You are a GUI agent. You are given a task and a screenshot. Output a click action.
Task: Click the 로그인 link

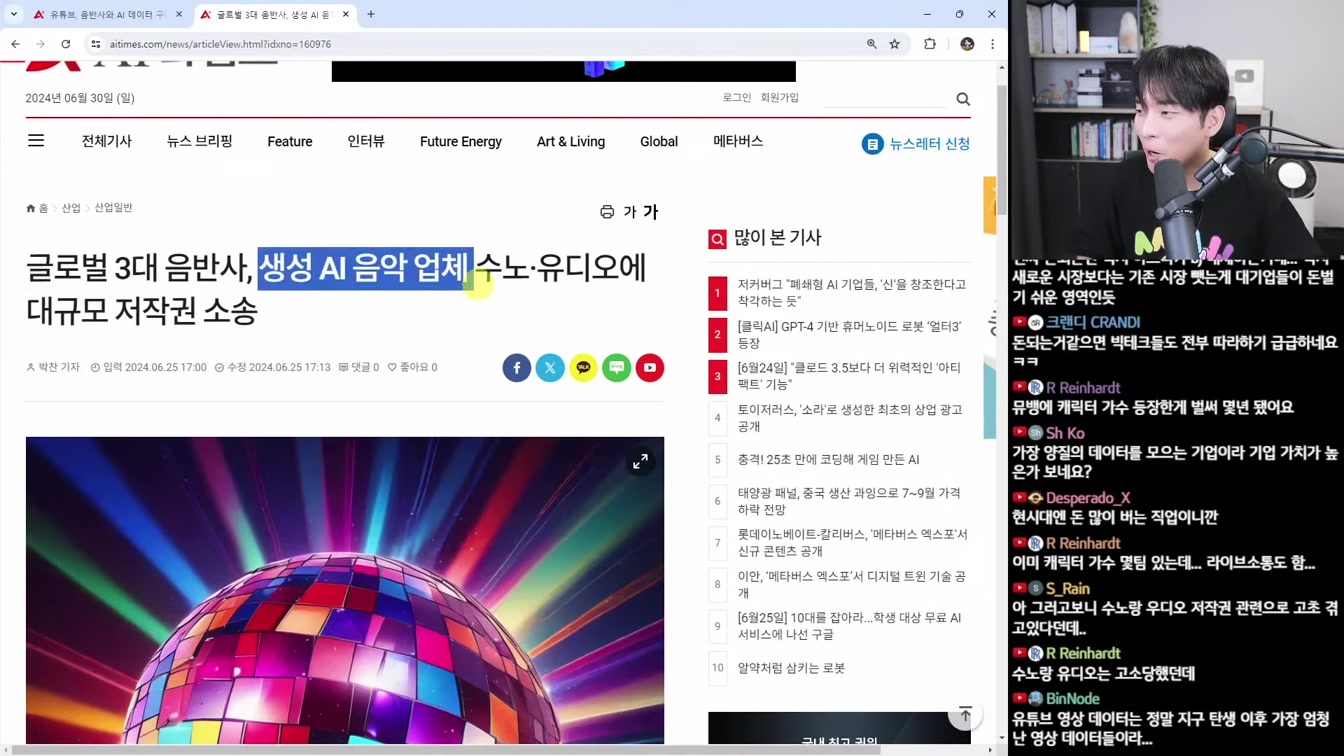point(737,98)
